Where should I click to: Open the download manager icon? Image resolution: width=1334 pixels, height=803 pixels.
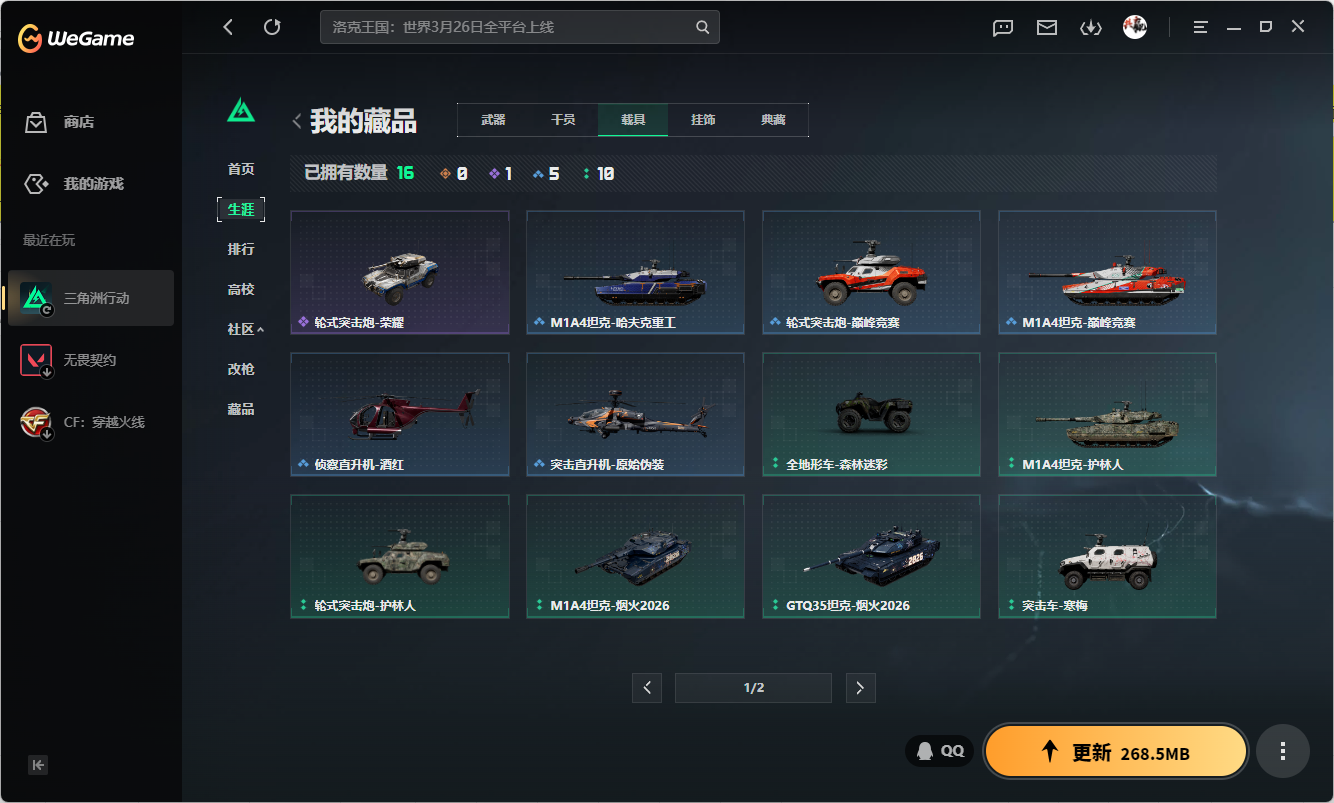pyautogui.click(x=1090, y=27)
